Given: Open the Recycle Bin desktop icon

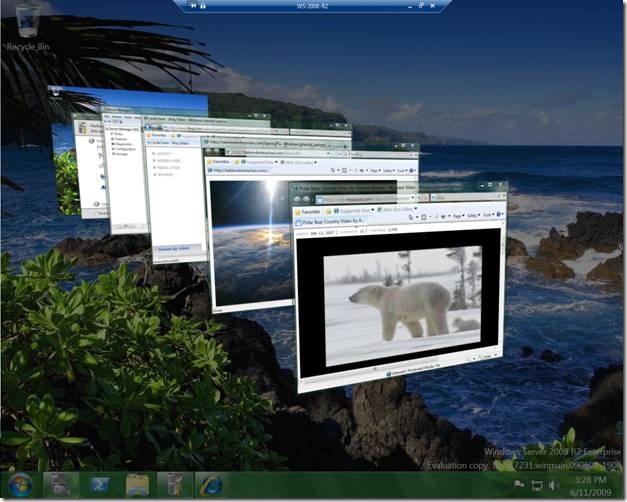Looking at the screenshot, I should pos(27,22).
